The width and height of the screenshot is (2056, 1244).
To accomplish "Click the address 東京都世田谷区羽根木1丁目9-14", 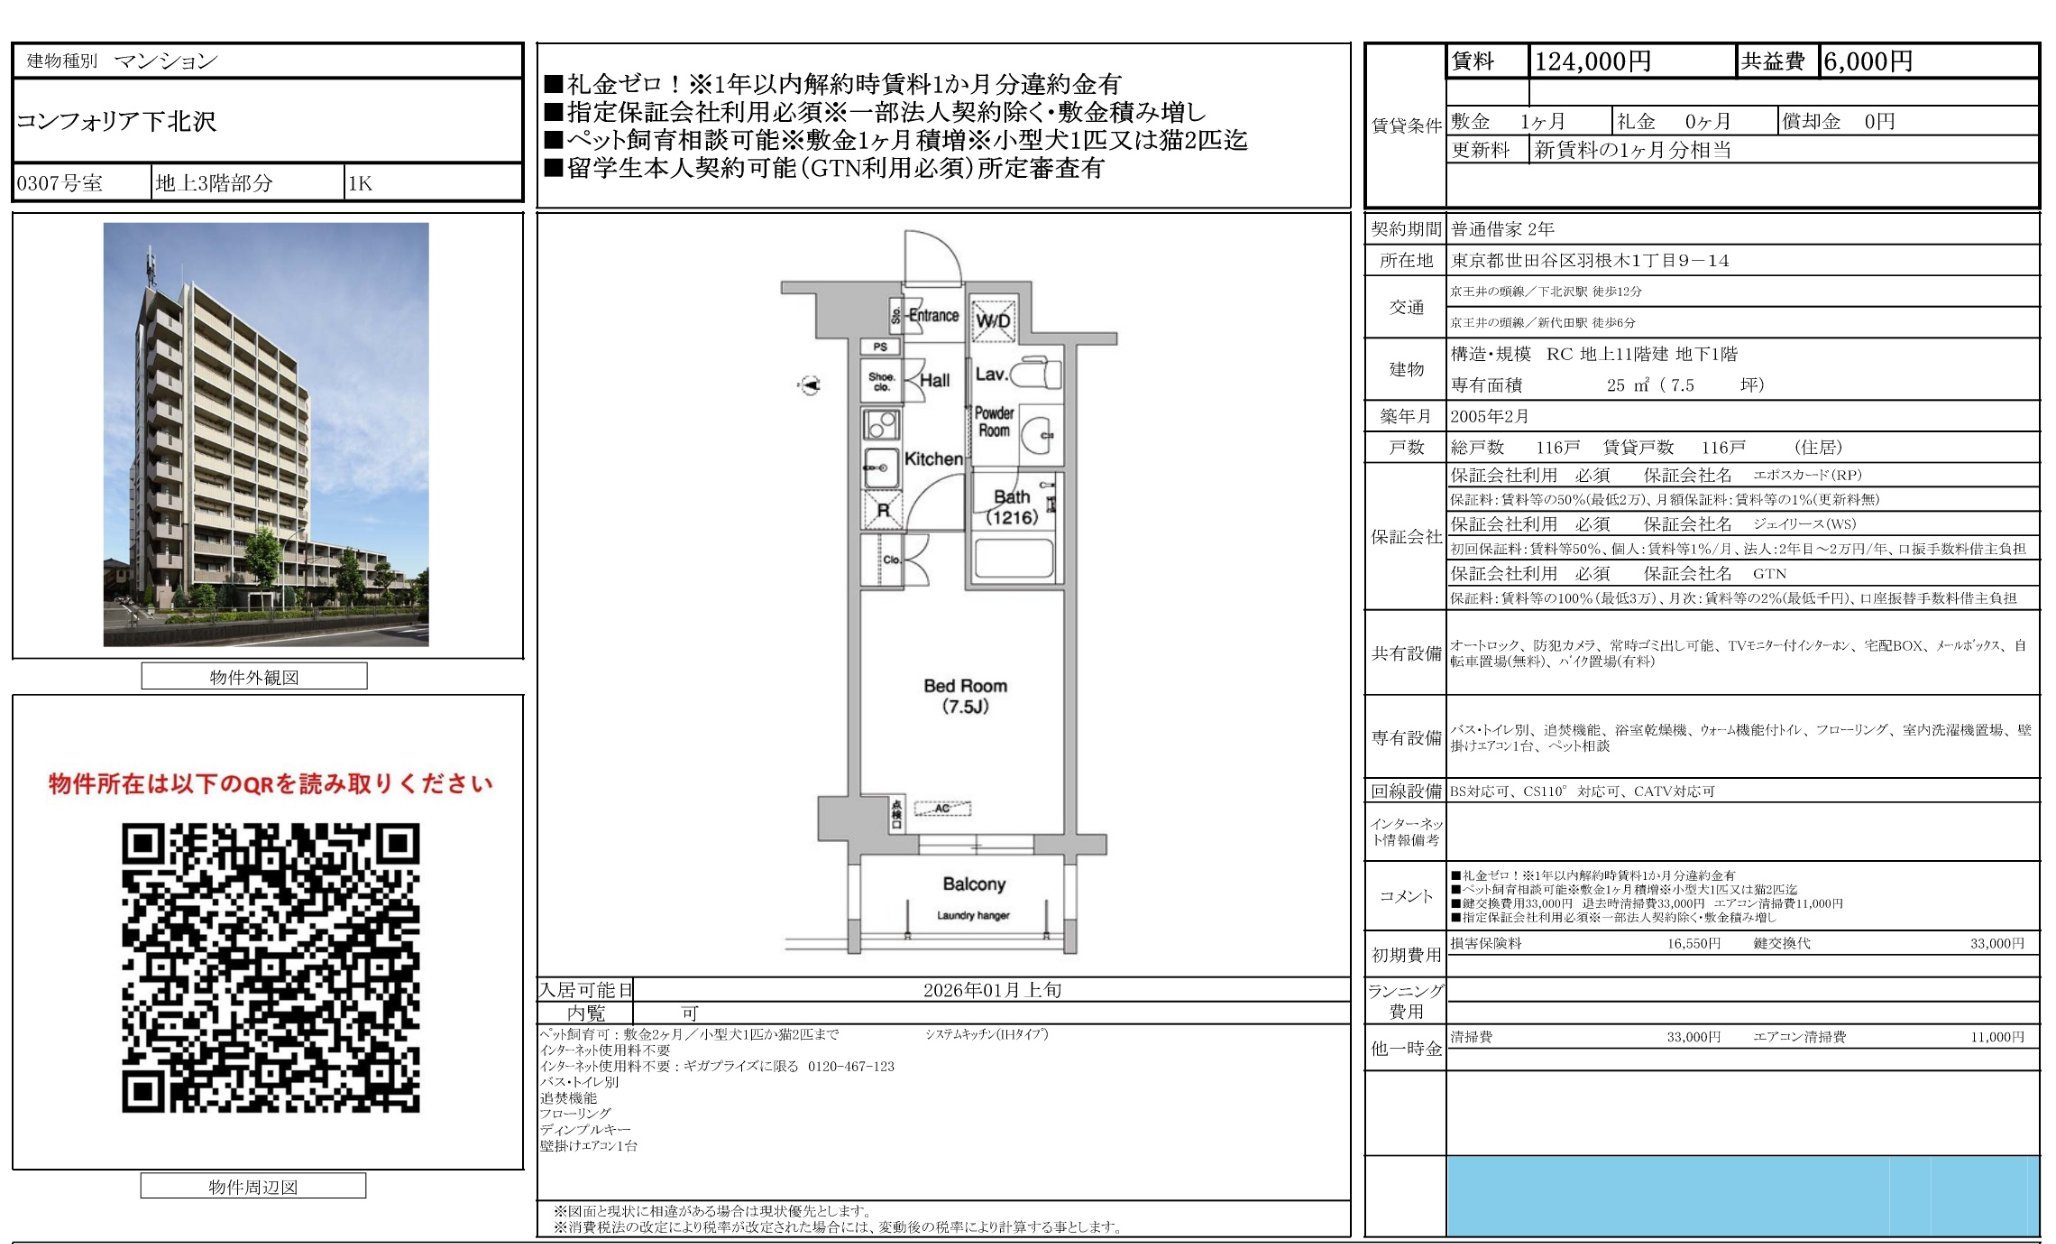I will tap(1589, 260).
